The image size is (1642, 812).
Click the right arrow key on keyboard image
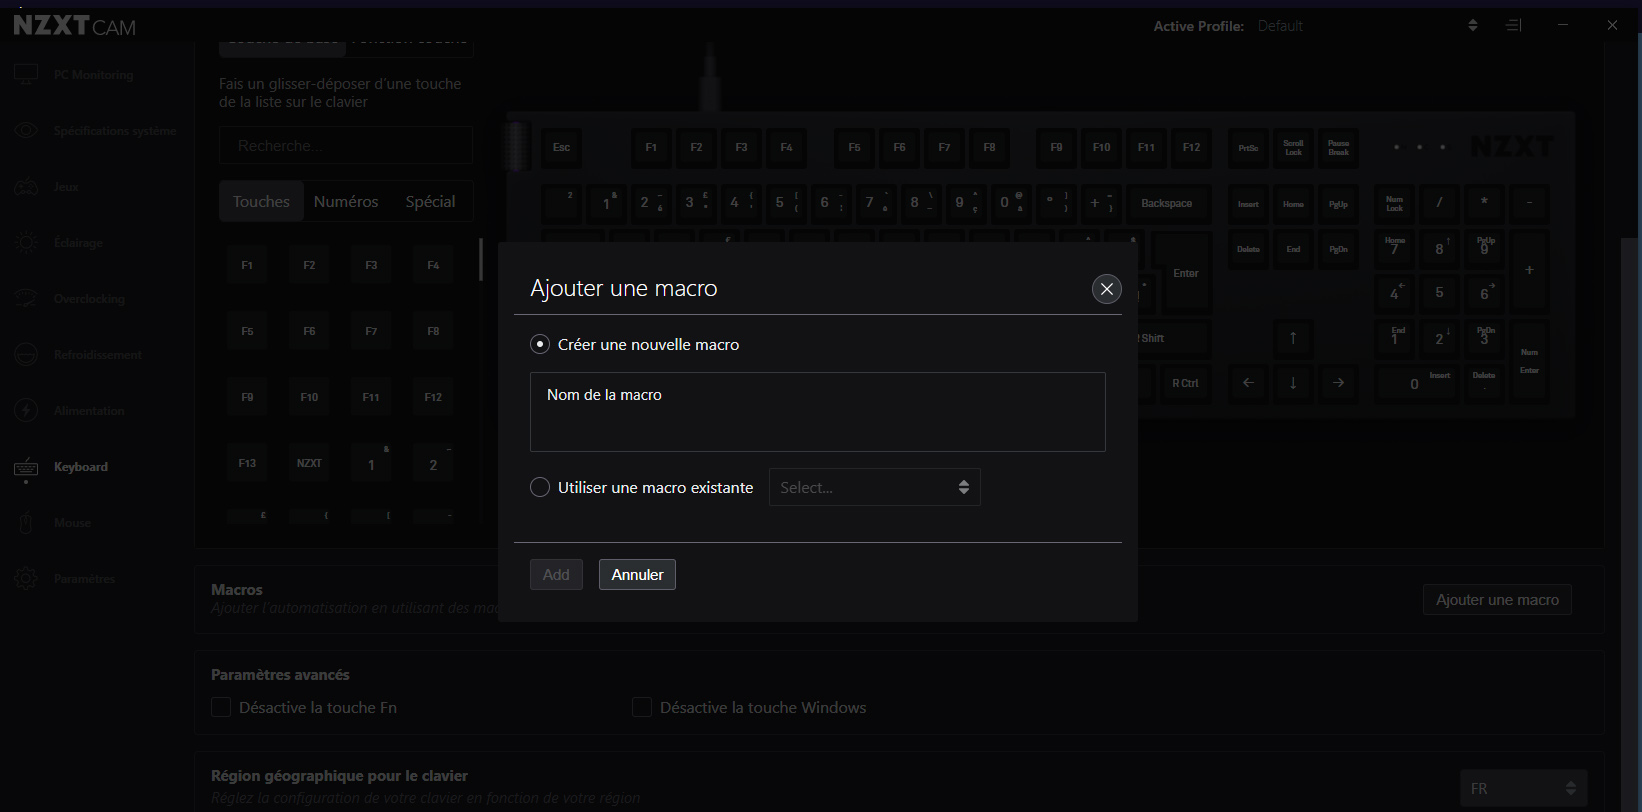pyautogui.click(x=1338, y=383)
